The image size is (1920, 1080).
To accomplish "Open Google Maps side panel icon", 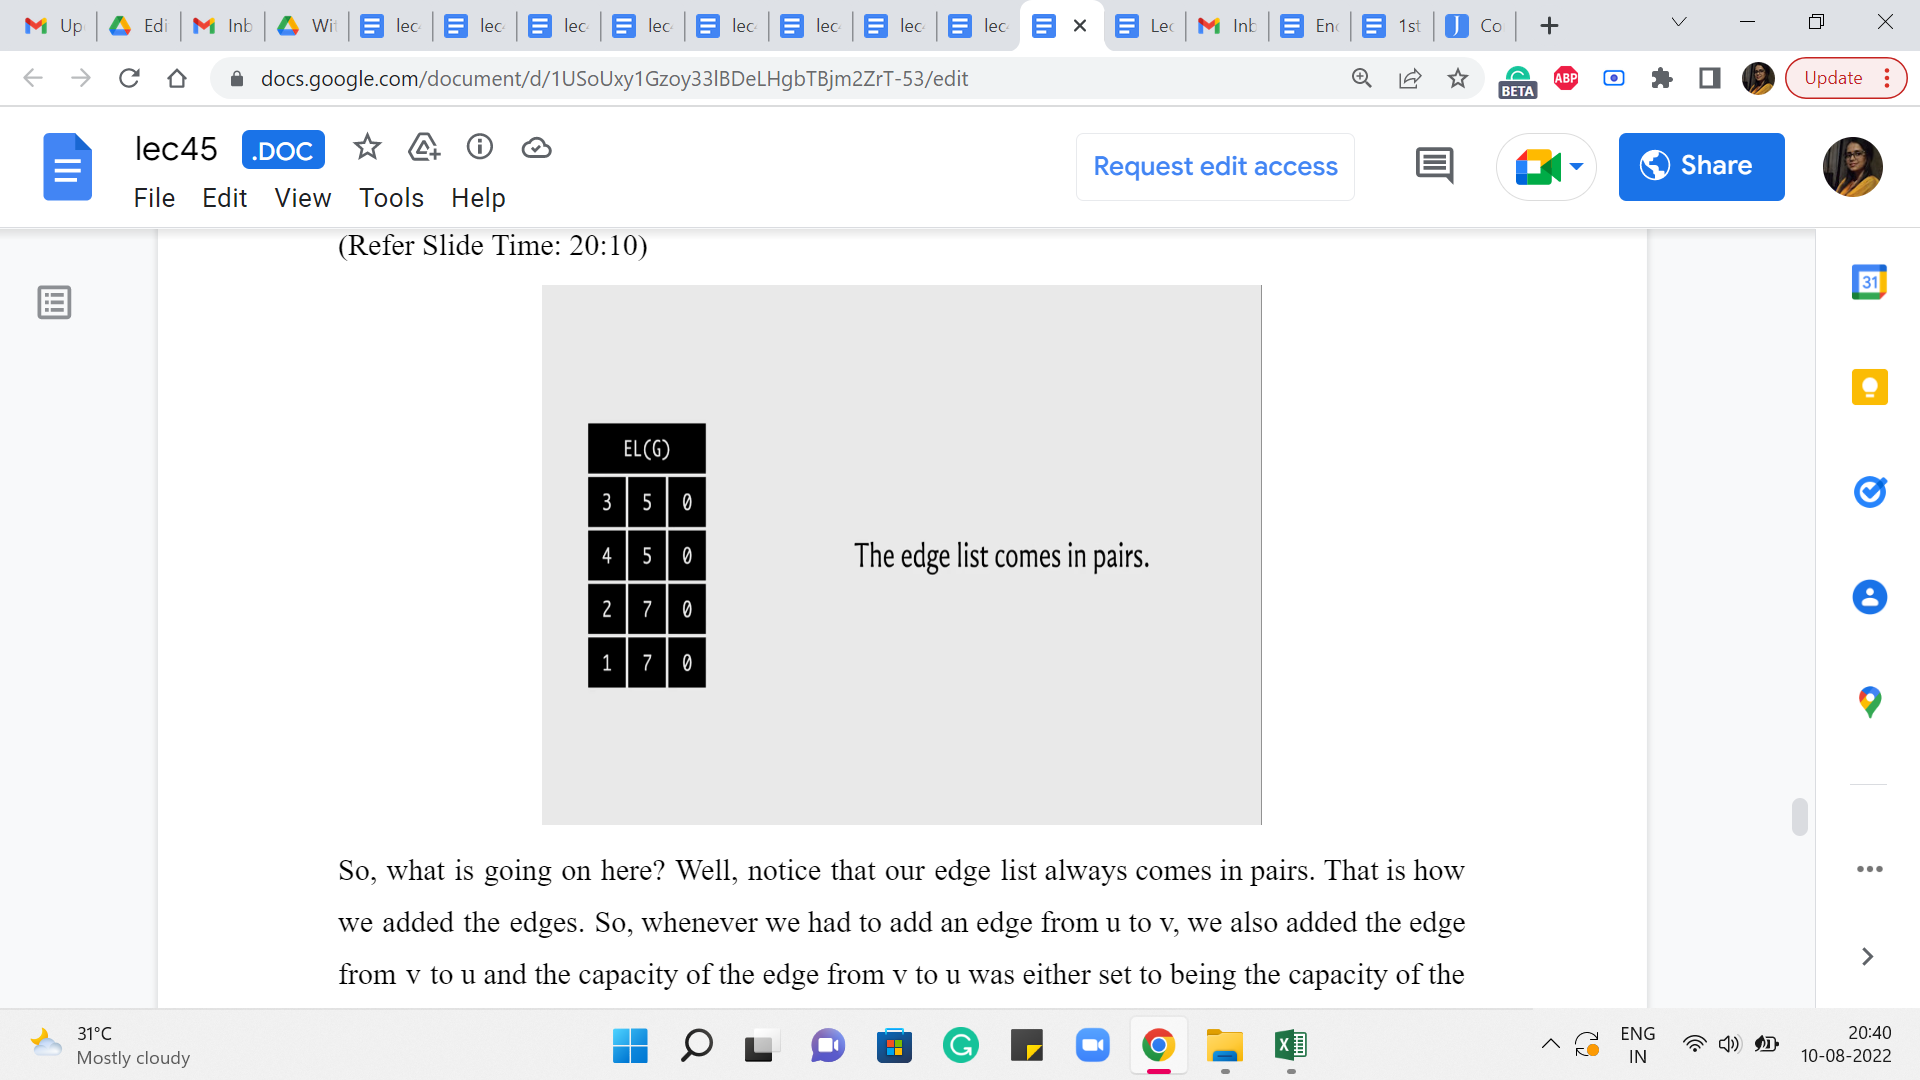I will tap(1869, 702).
